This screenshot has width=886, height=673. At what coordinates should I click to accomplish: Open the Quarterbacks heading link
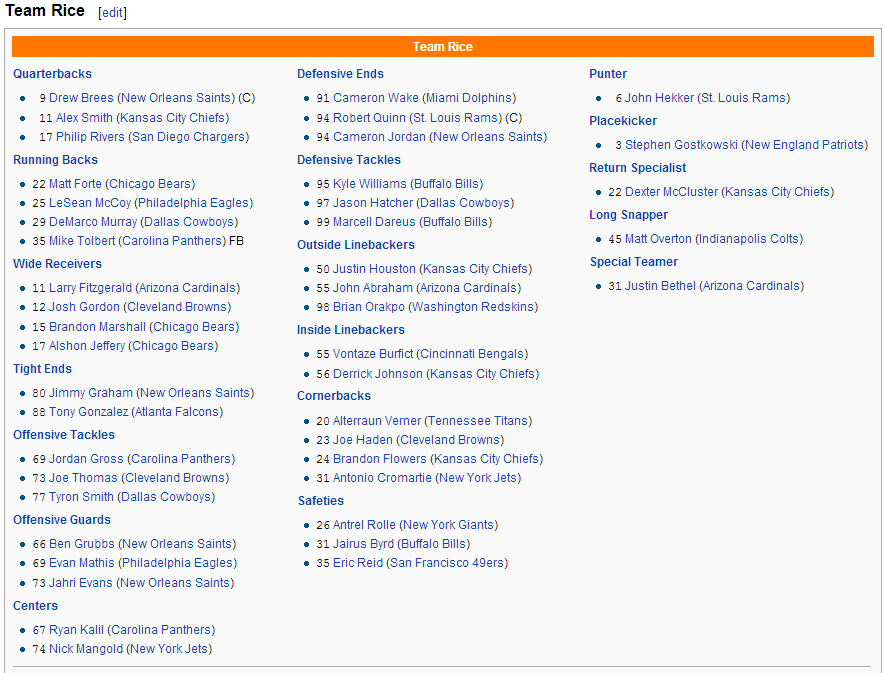click(x=53, y=74)
